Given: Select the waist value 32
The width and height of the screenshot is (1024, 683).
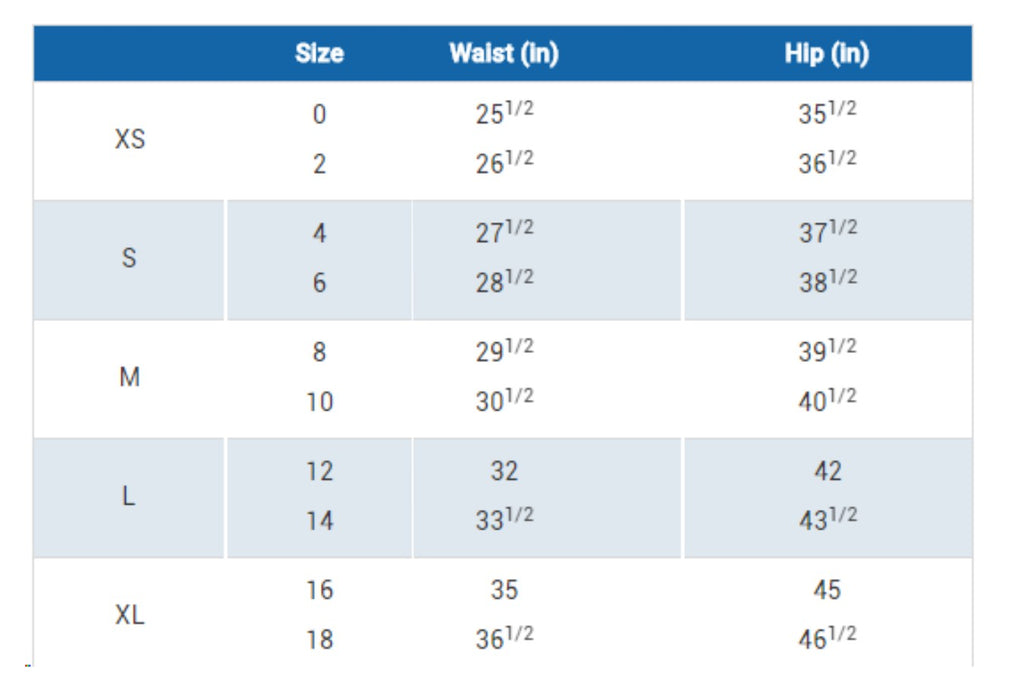Looking at the screenshot, I should point(504,471).
